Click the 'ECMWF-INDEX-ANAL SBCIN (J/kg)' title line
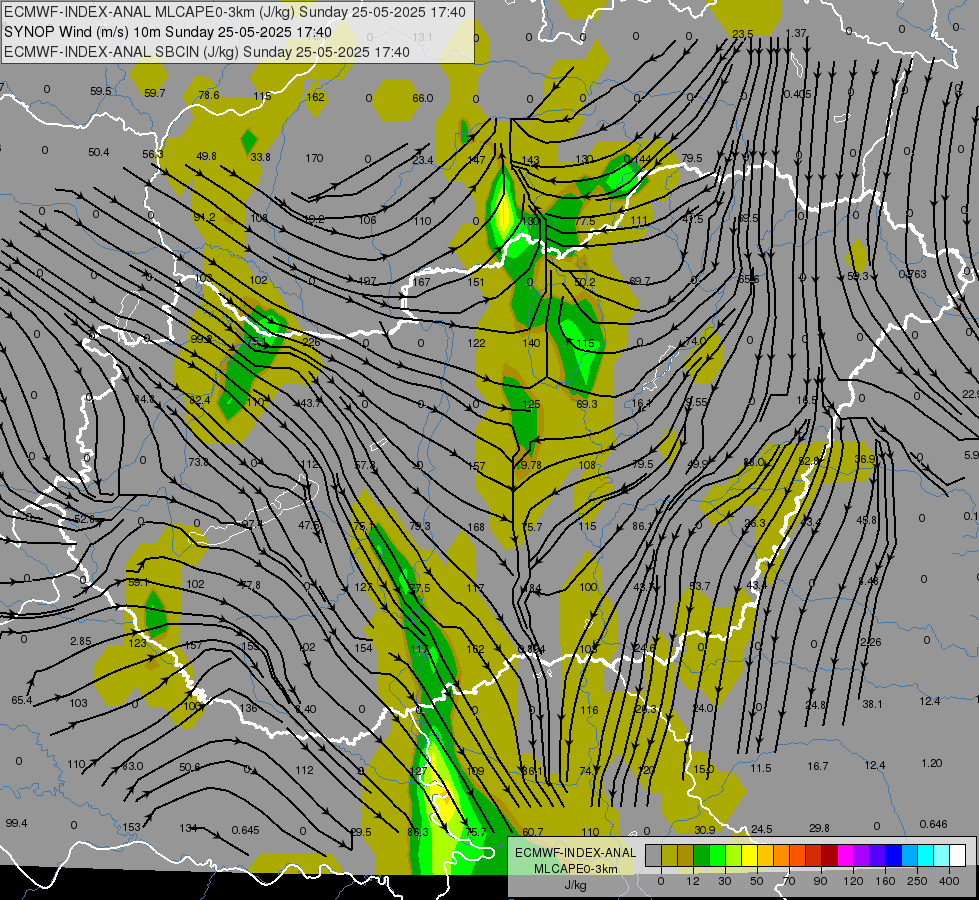Screen dimensions: 979x900 [121, 52]
